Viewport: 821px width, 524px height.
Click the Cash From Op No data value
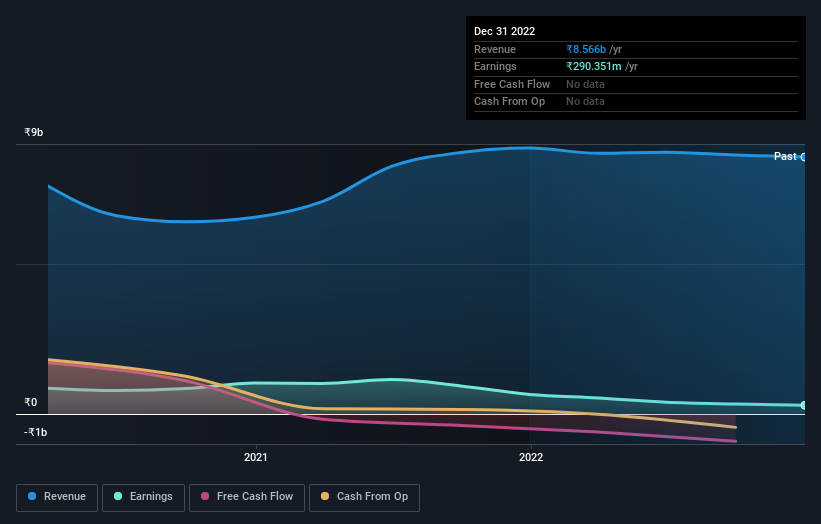click(585, 102)
